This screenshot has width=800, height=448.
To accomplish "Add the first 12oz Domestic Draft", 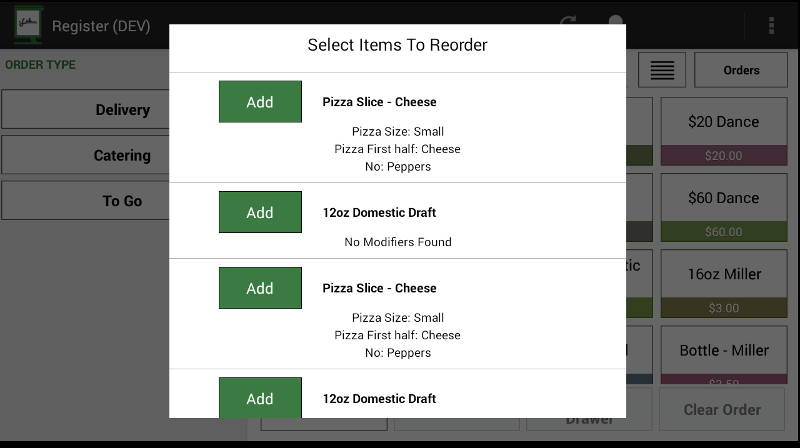I will tap(260, 212).
